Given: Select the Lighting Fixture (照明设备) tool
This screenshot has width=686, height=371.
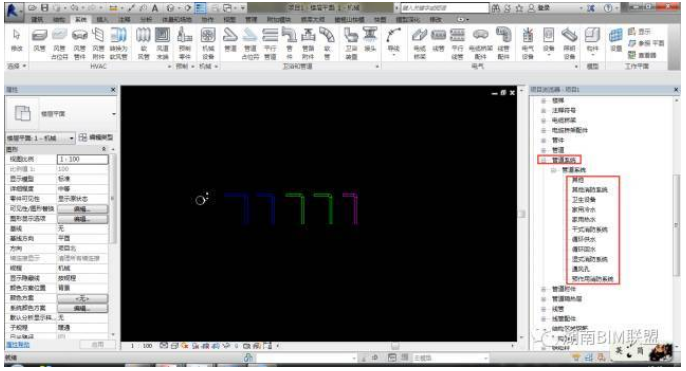Looking at the screenshot, I should 569,43.
